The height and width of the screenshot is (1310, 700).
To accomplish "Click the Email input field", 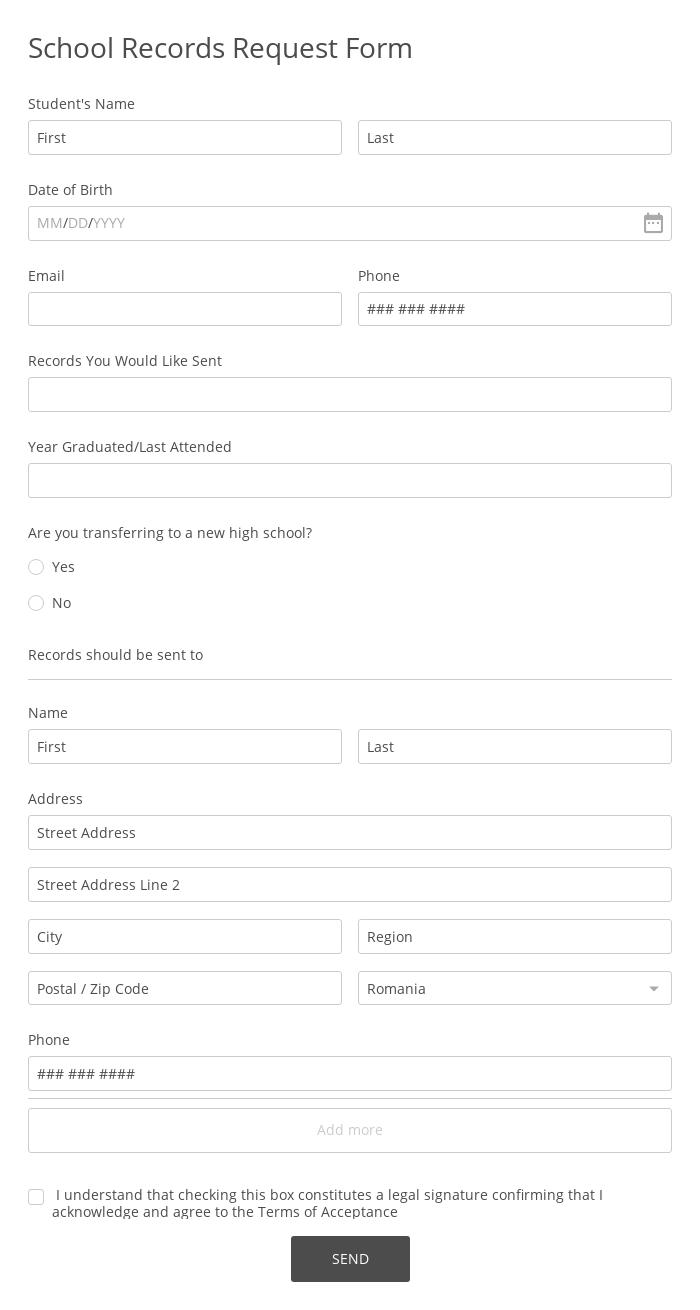I will pyautogui.click(x=185, y=309).
